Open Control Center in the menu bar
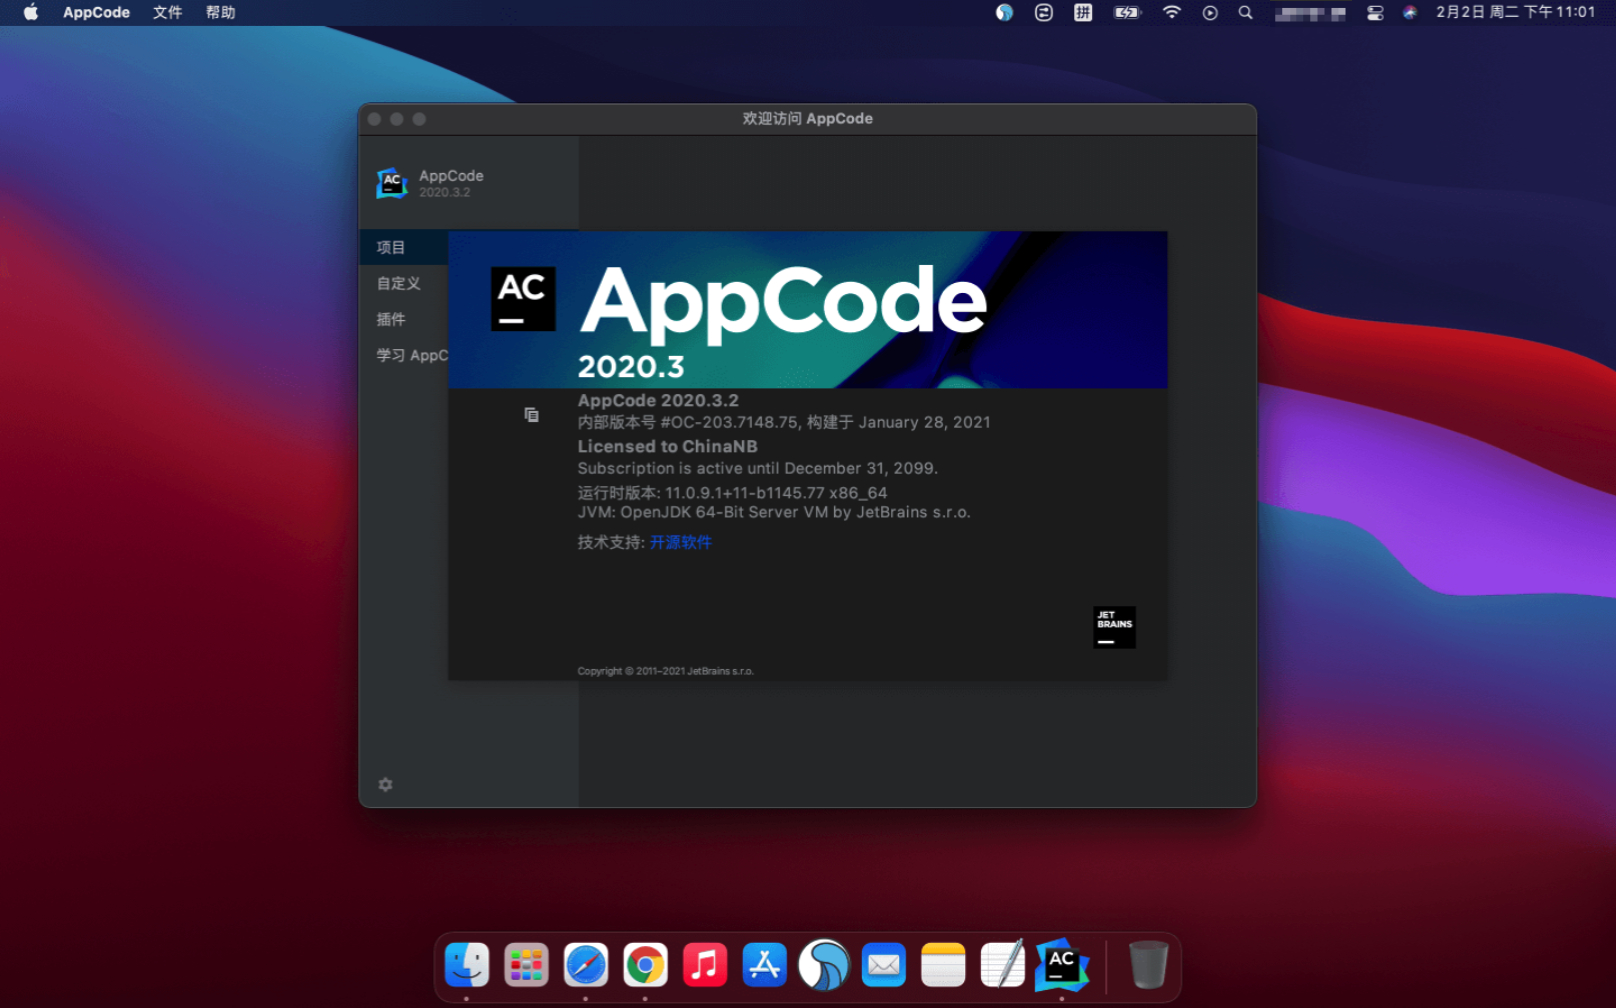Viewport: 1616px width, 1008px height. click(x=1375, y=12)
